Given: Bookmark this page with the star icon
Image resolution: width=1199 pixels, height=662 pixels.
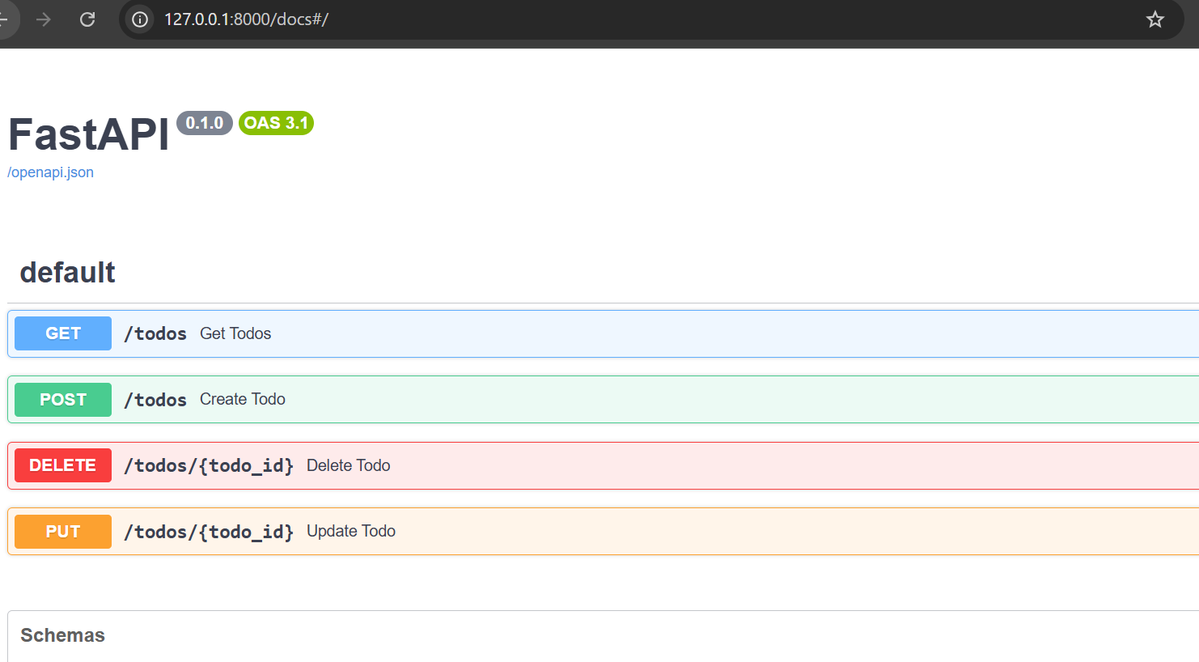Looking at the screenshot, I should coord(1155,19).
